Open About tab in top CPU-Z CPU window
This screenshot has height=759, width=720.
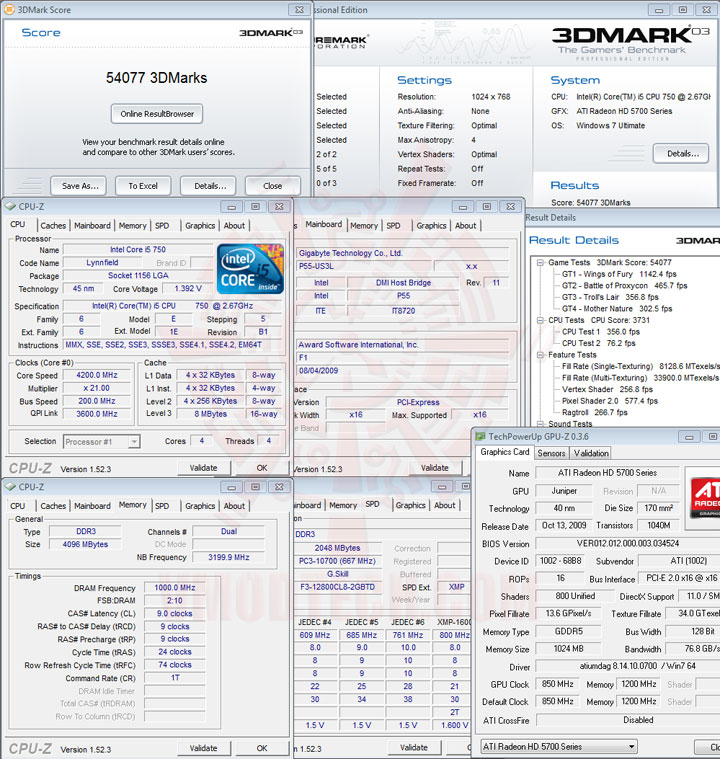[x=234, y=226]
